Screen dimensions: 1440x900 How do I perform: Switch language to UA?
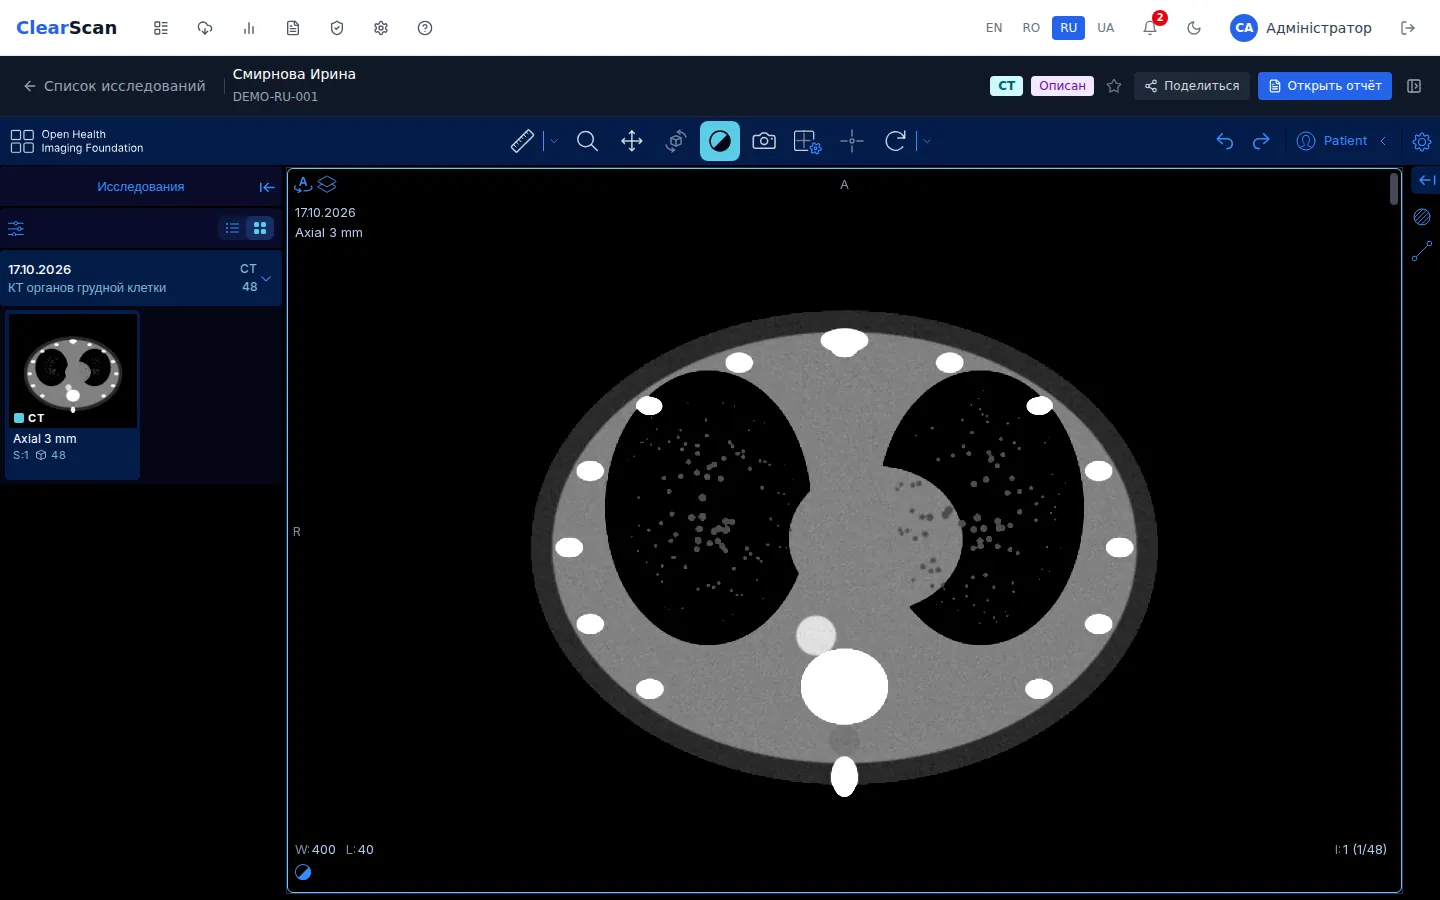[x=1106, y=28]
